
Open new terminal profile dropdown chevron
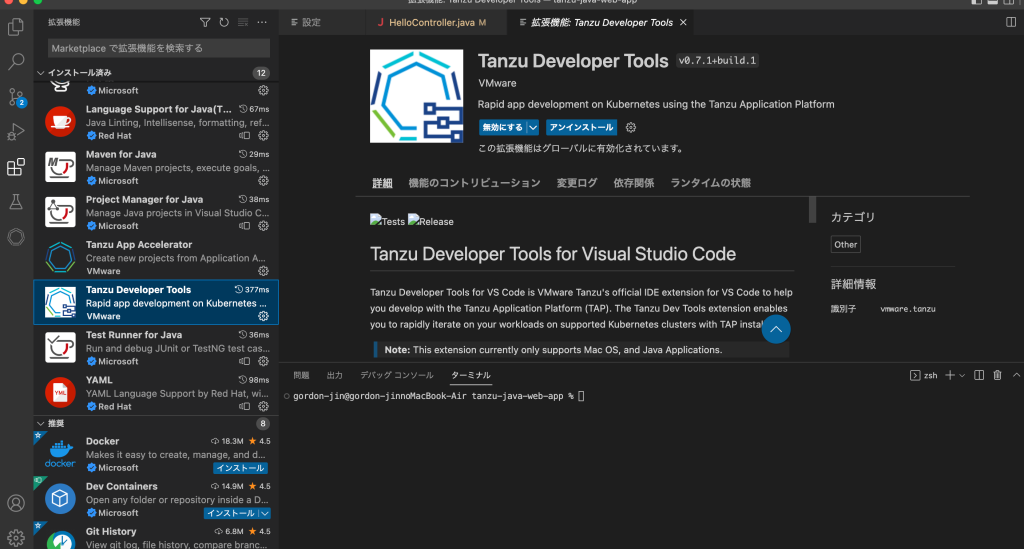coord(961,375)
